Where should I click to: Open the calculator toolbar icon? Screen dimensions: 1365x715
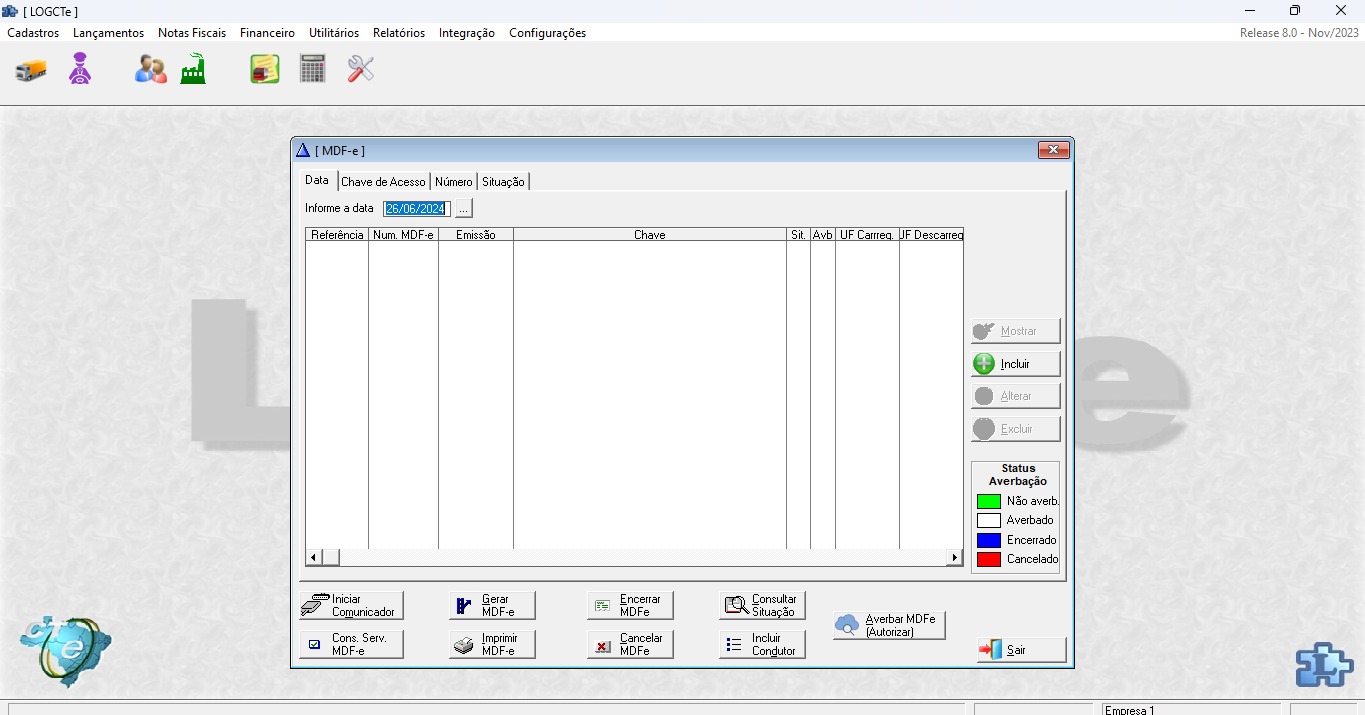[x=313, y=69]
